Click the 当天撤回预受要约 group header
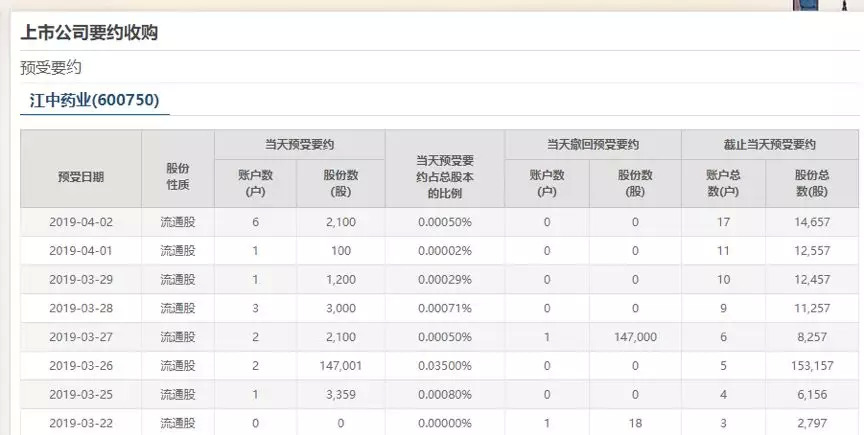 (x=593, y=145)
